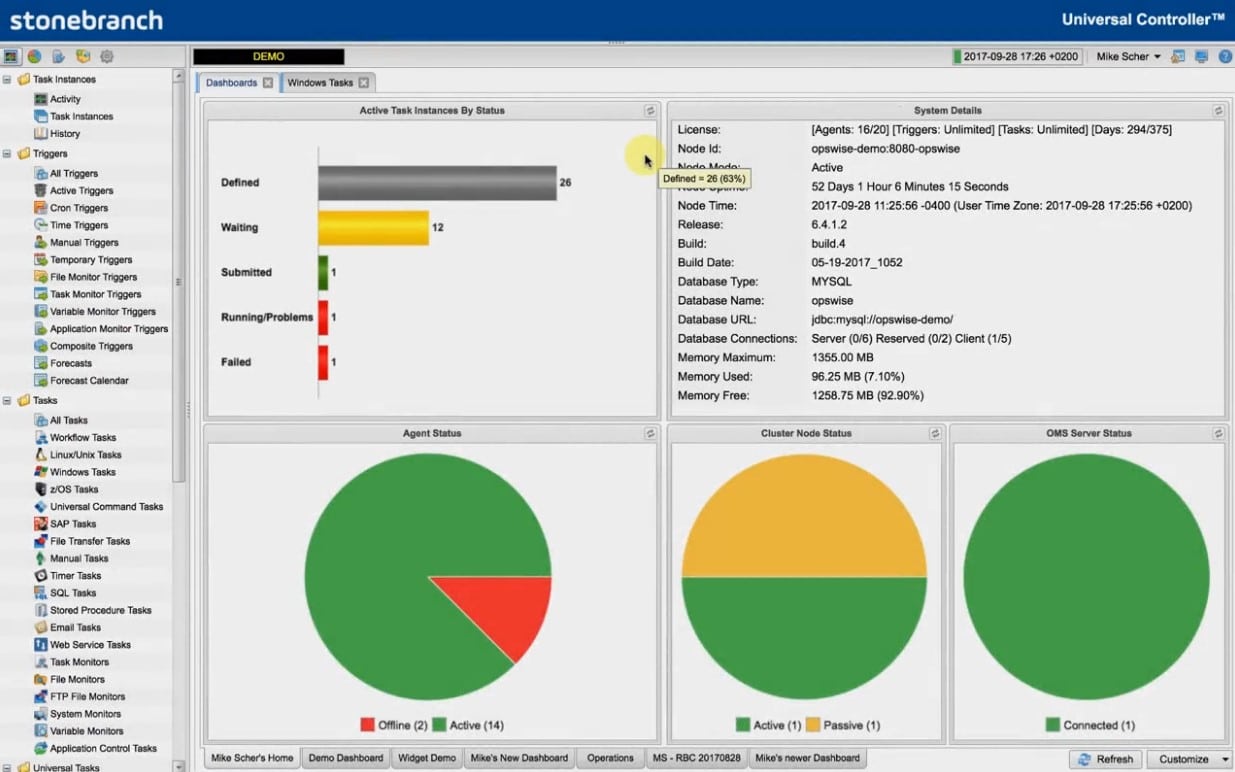This screenshot has height=772, width=1235.
Task: Open the MS - RBC 20170828 tab
Action: [x=697, y=758]
